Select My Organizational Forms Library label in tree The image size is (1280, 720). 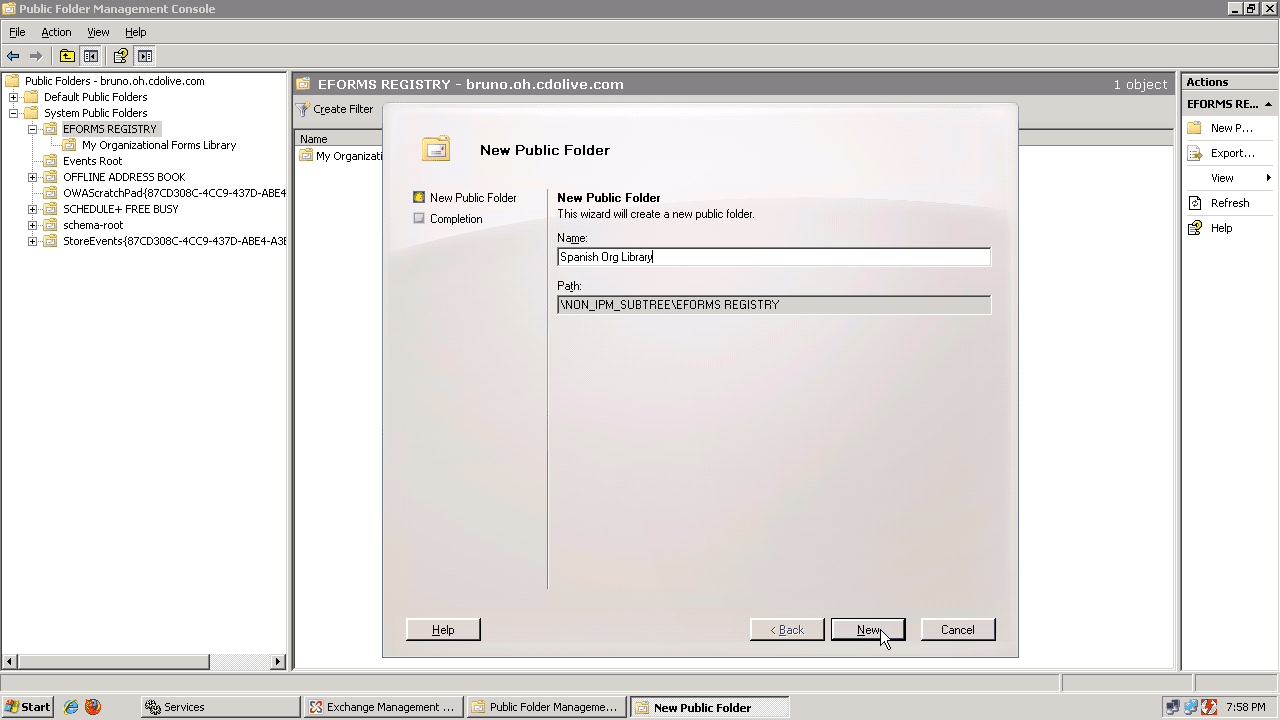[x=159, y=145]
